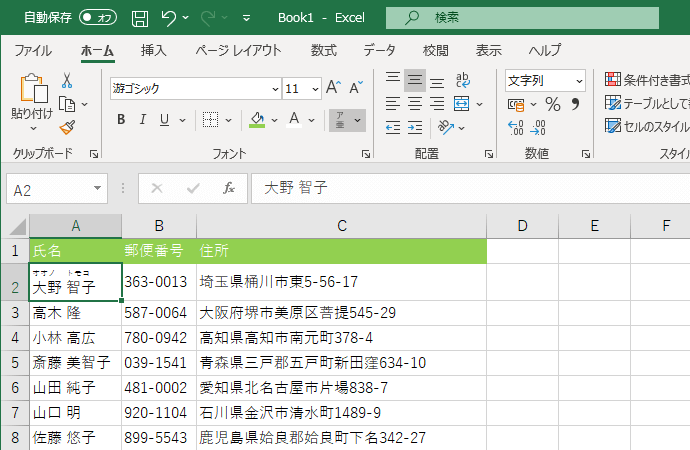This screenshot has height=450, width=690.
Task: Click the Fill Color bucket icon
Action: (x=257, y=119)
